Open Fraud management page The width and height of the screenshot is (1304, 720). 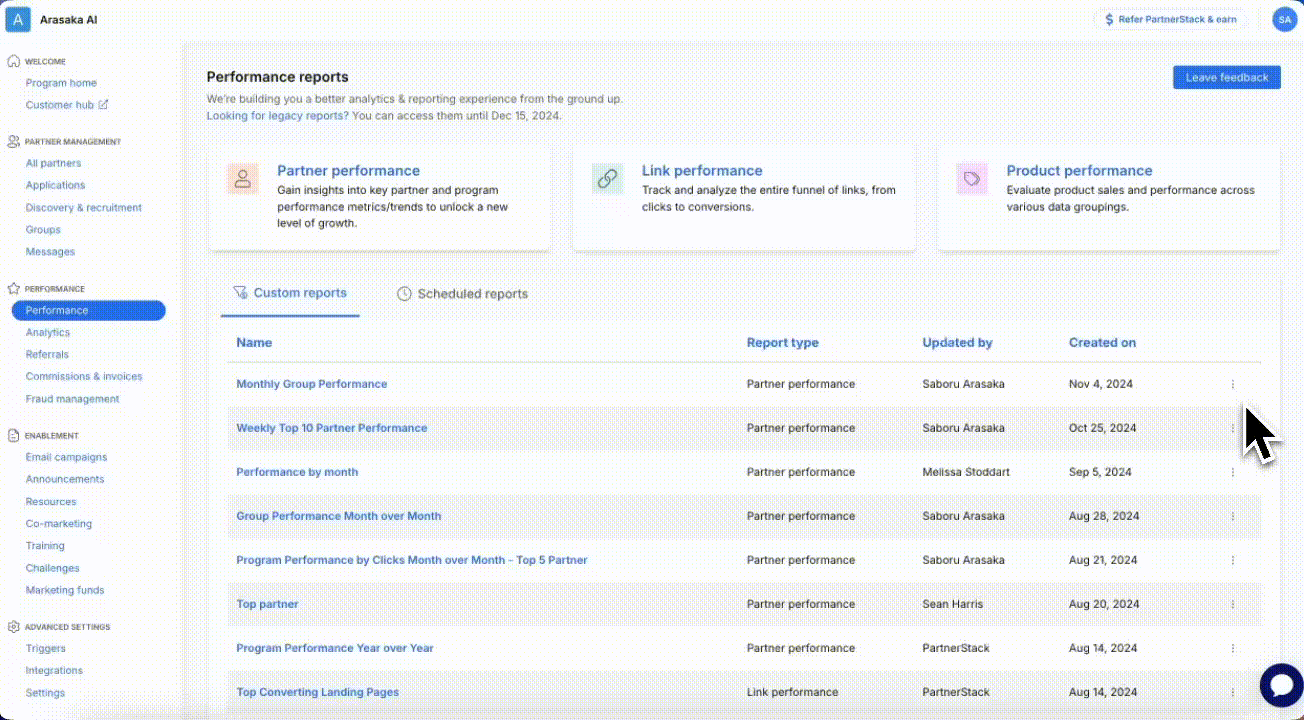72,399
